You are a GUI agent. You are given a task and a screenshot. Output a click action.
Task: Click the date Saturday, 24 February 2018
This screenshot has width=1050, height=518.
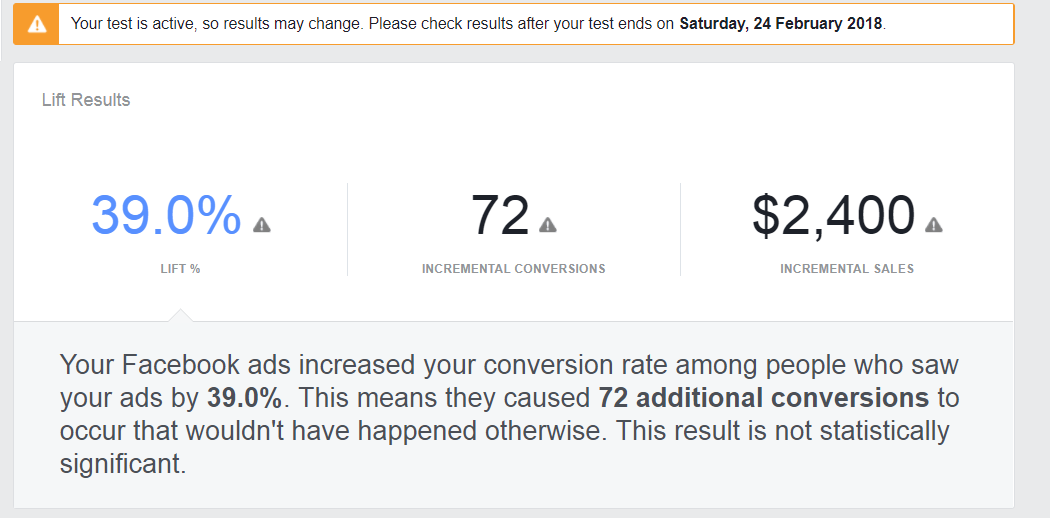(x=780, y=24)
